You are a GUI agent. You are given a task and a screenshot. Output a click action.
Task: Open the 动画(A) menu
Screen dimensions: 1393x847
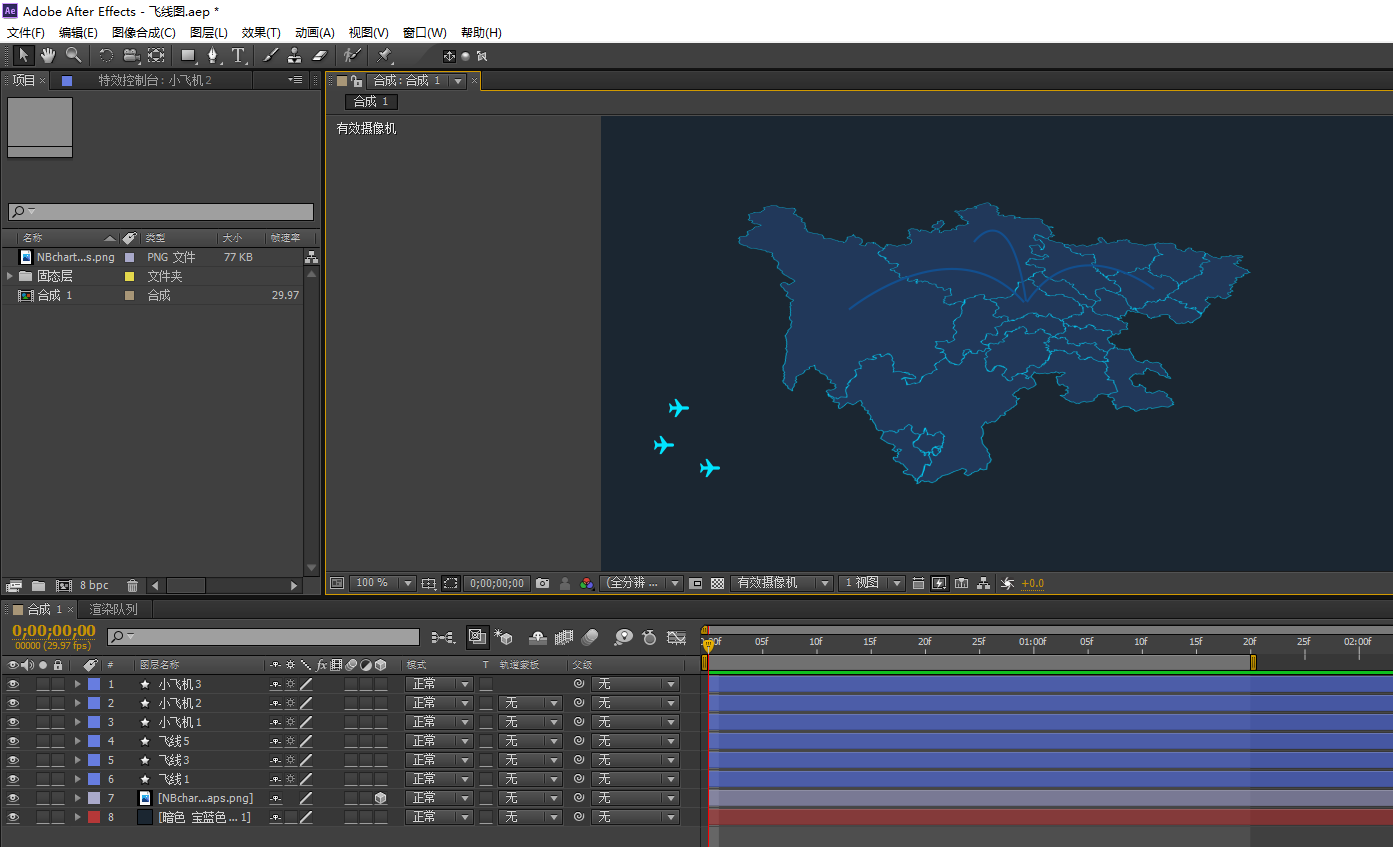click(315, 33)
